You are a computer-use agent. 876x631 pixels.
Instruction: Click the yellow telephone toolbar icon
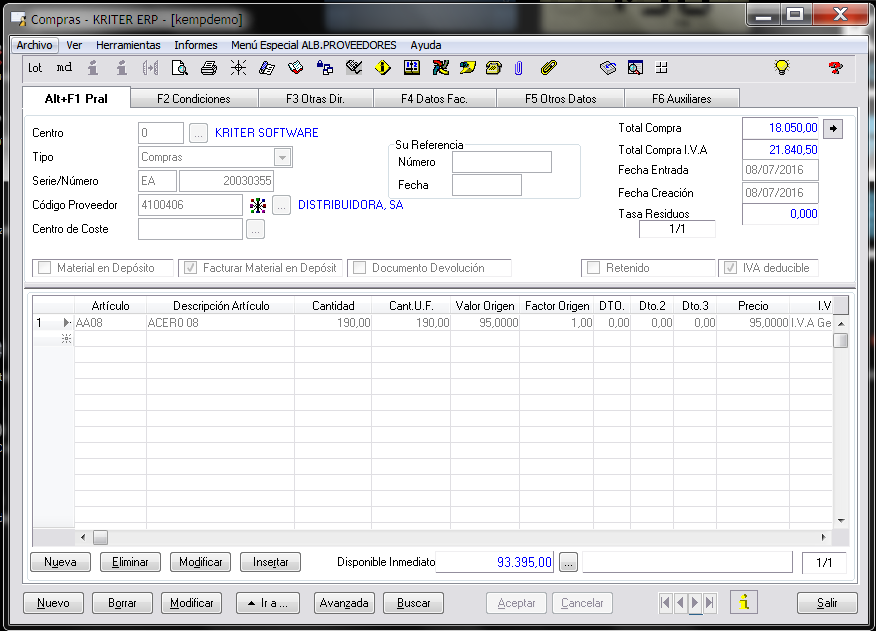click(494, 68)
